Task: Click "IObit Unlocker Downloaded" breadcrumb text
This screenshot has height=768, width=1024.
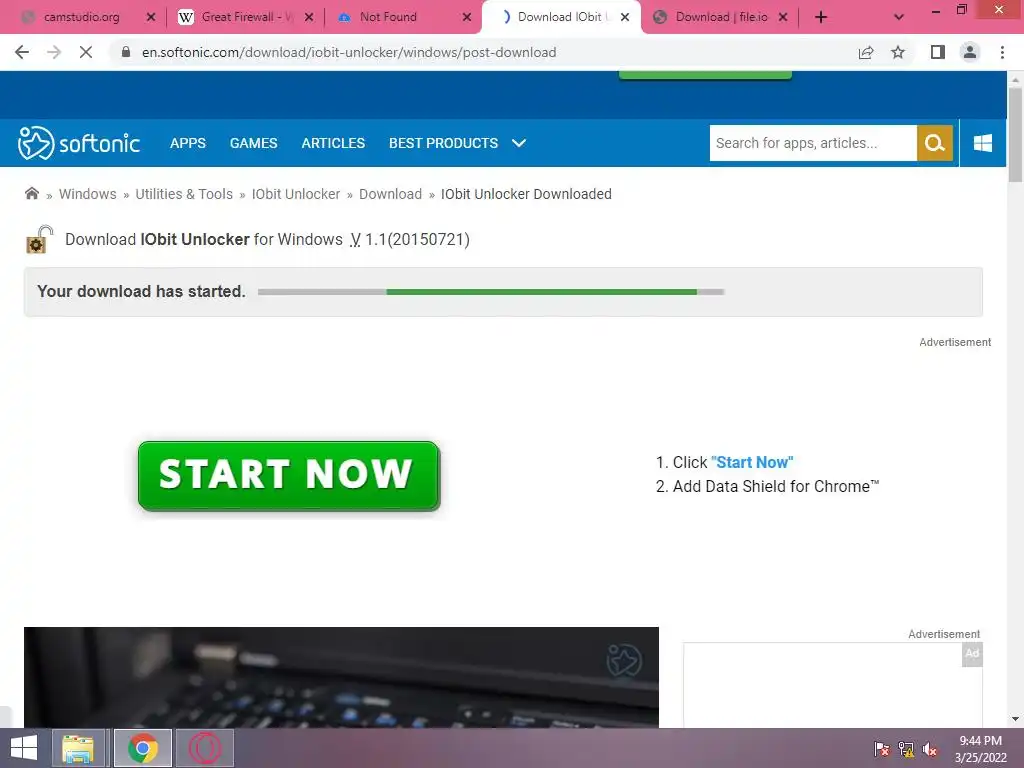Action: (526, 194)
